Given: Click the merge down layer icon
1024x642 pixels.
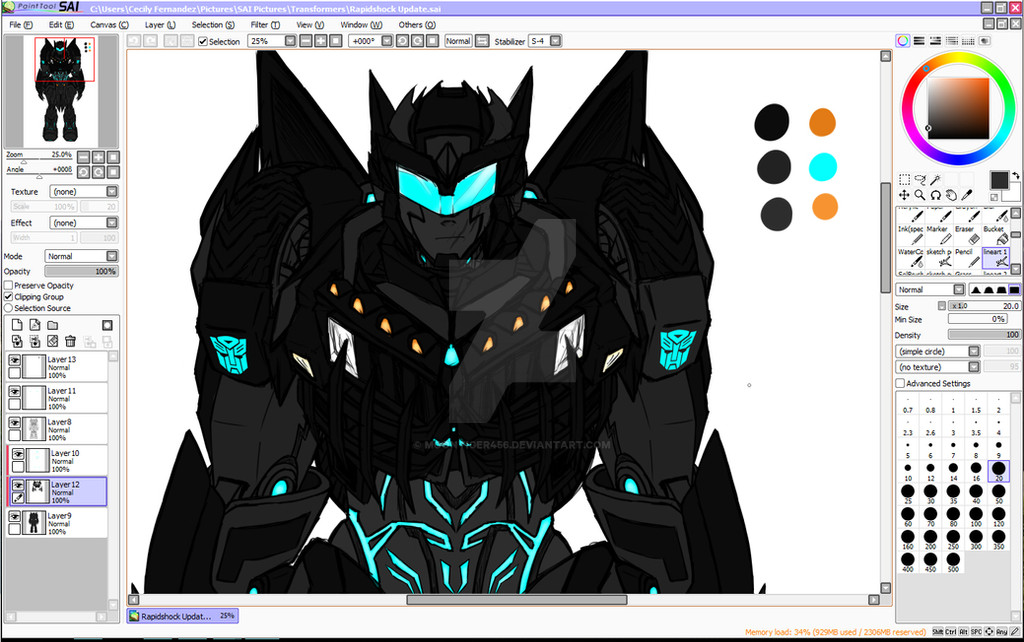Looking at the screenshot, I should click(35, 341).
